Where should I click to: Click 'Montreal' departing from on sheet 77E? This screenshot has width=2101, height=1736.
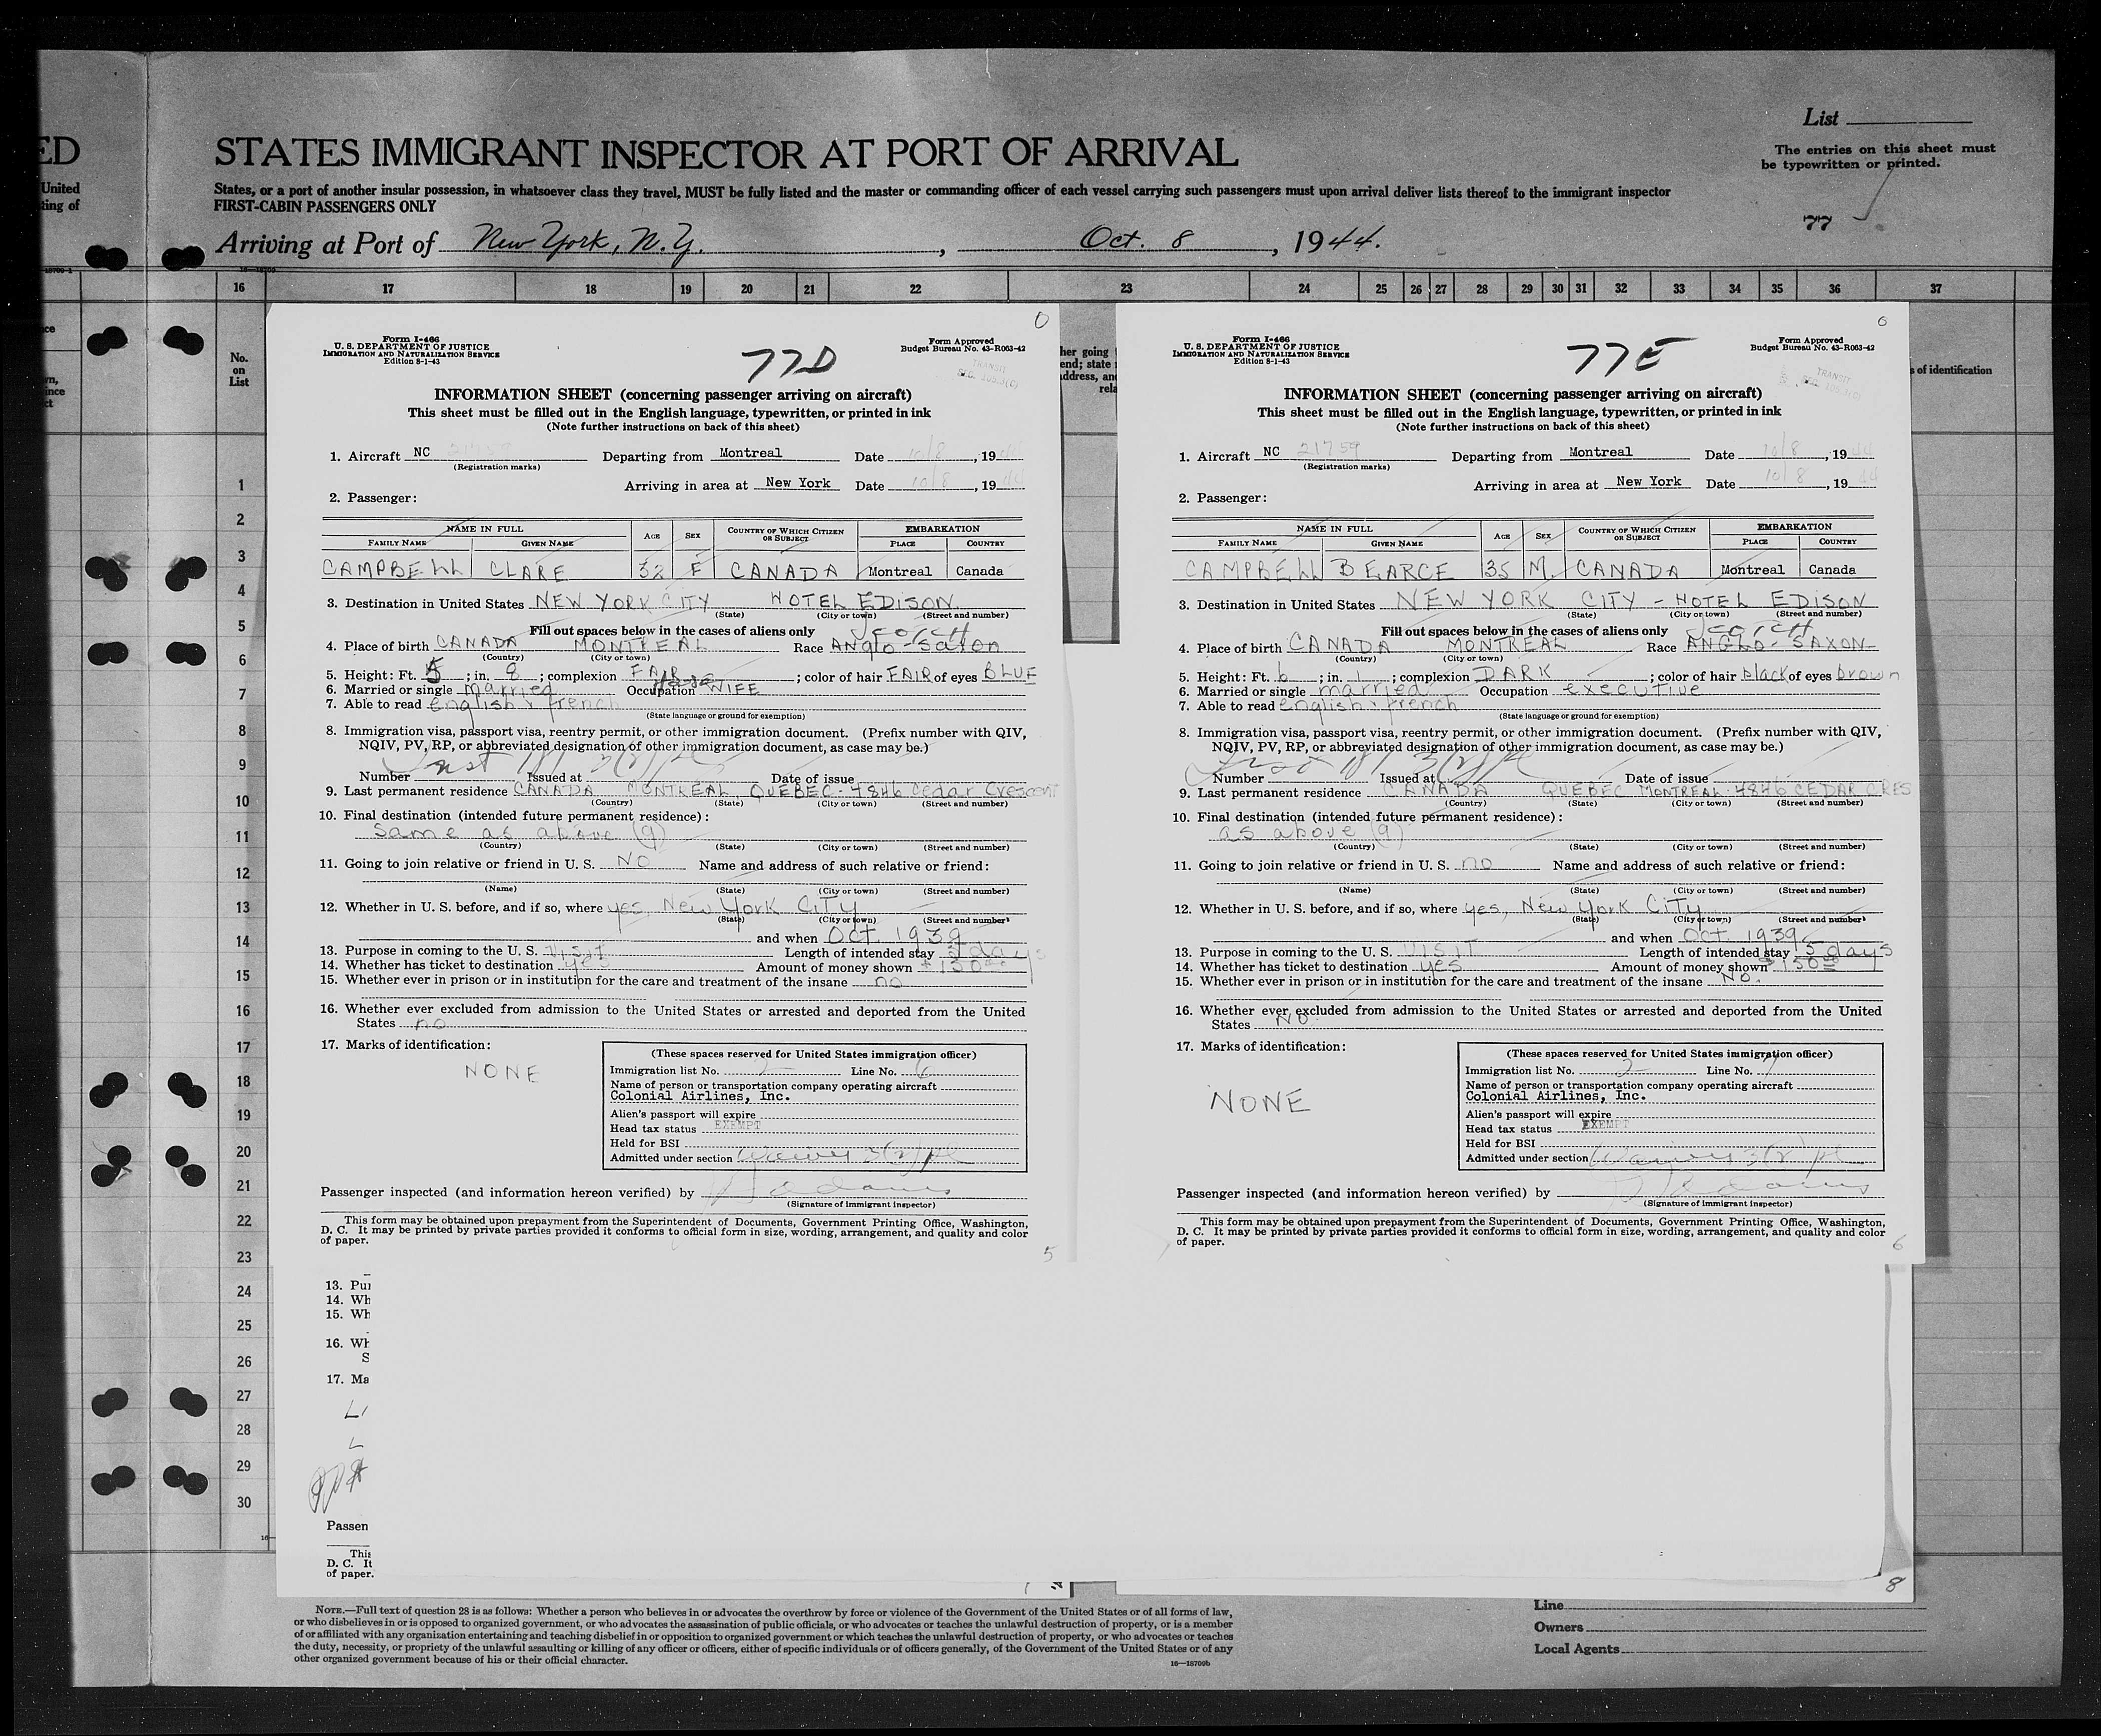pos(1600,452)
